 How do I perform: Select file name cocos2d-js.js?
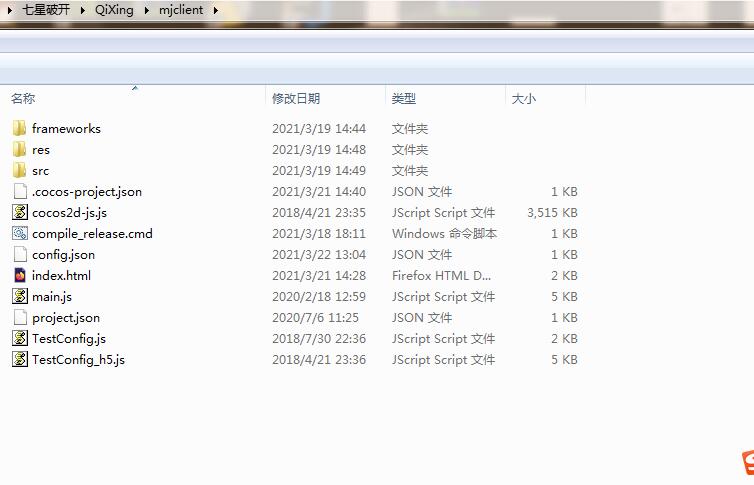(x=70, y=212)
